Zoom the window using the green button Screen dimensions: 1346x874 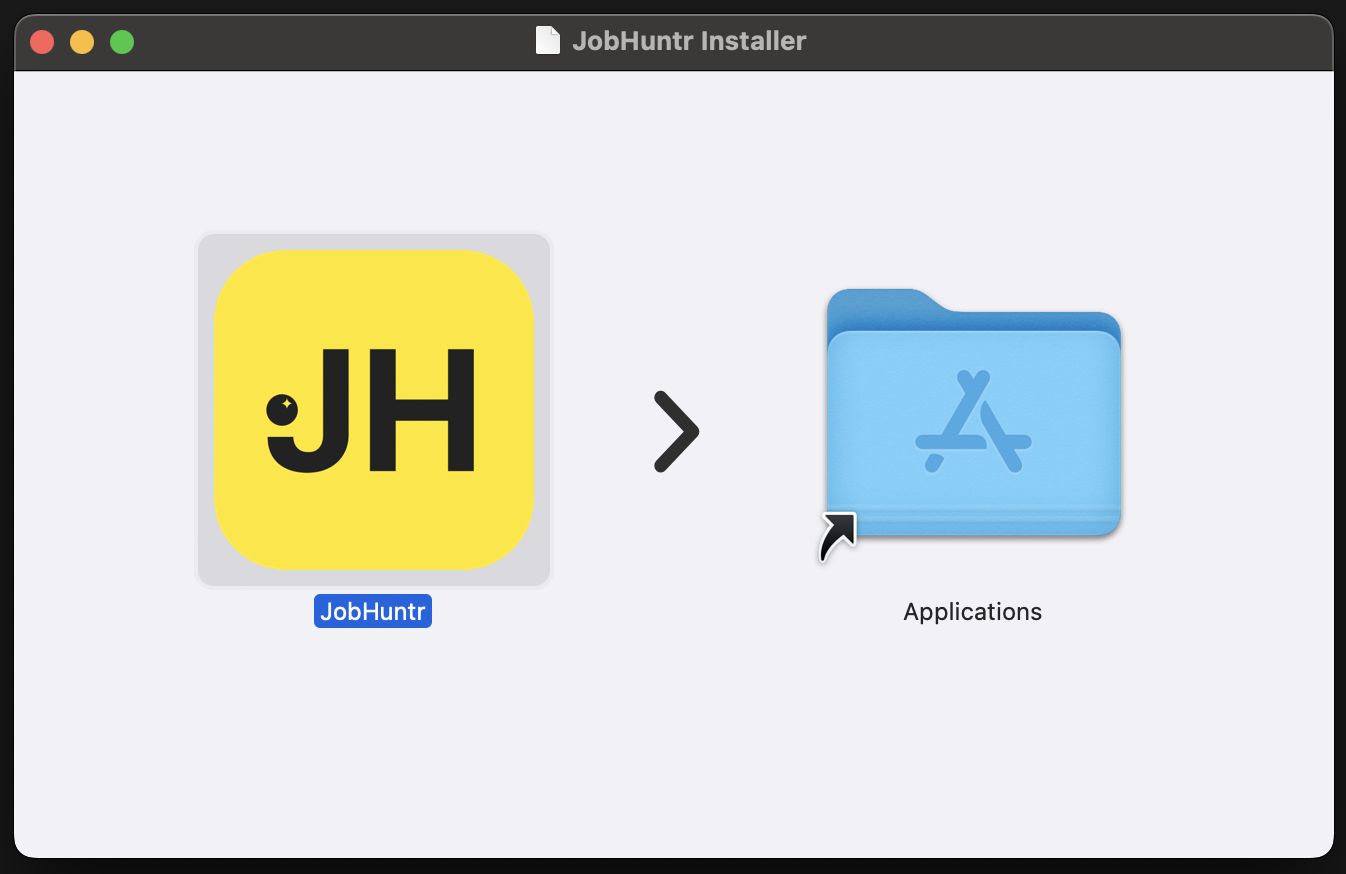[x=122, y=42]
